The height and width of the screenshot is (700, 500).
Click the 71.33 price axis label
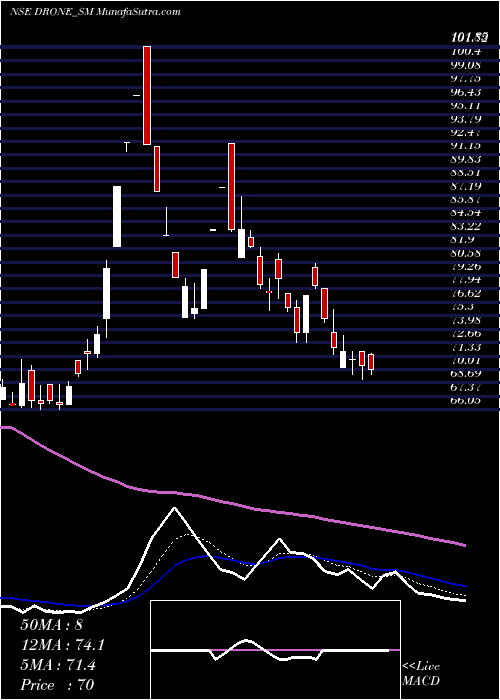465,347
